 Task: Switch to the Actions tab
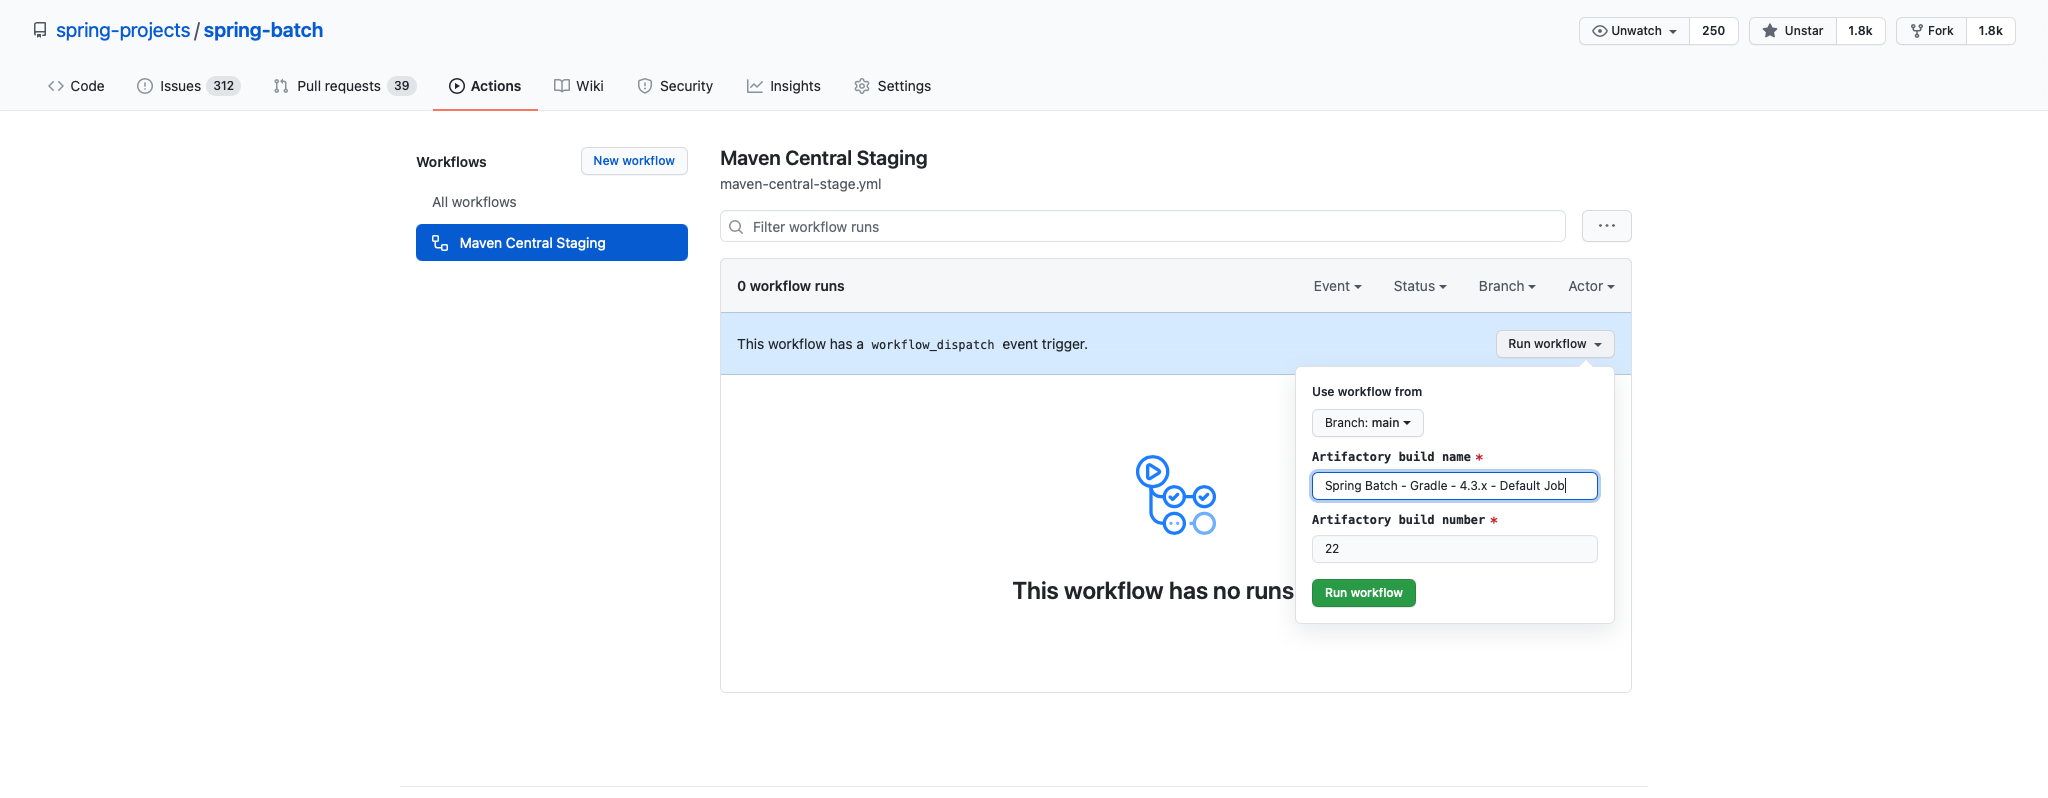(485, 86)
